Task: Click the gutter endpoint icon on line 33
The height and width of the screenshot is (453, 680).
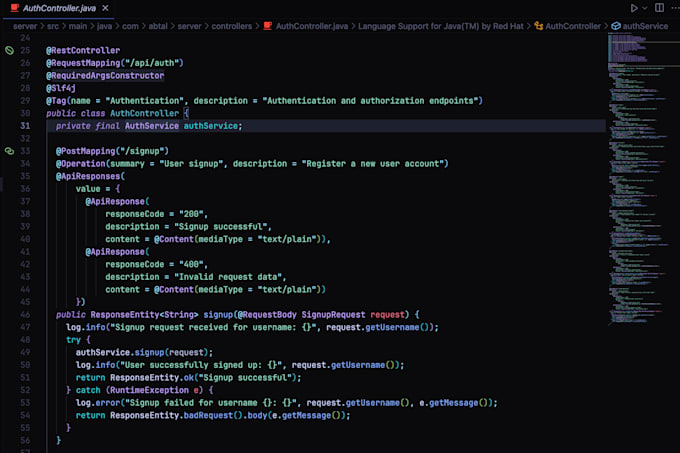Action: point(9,151)
